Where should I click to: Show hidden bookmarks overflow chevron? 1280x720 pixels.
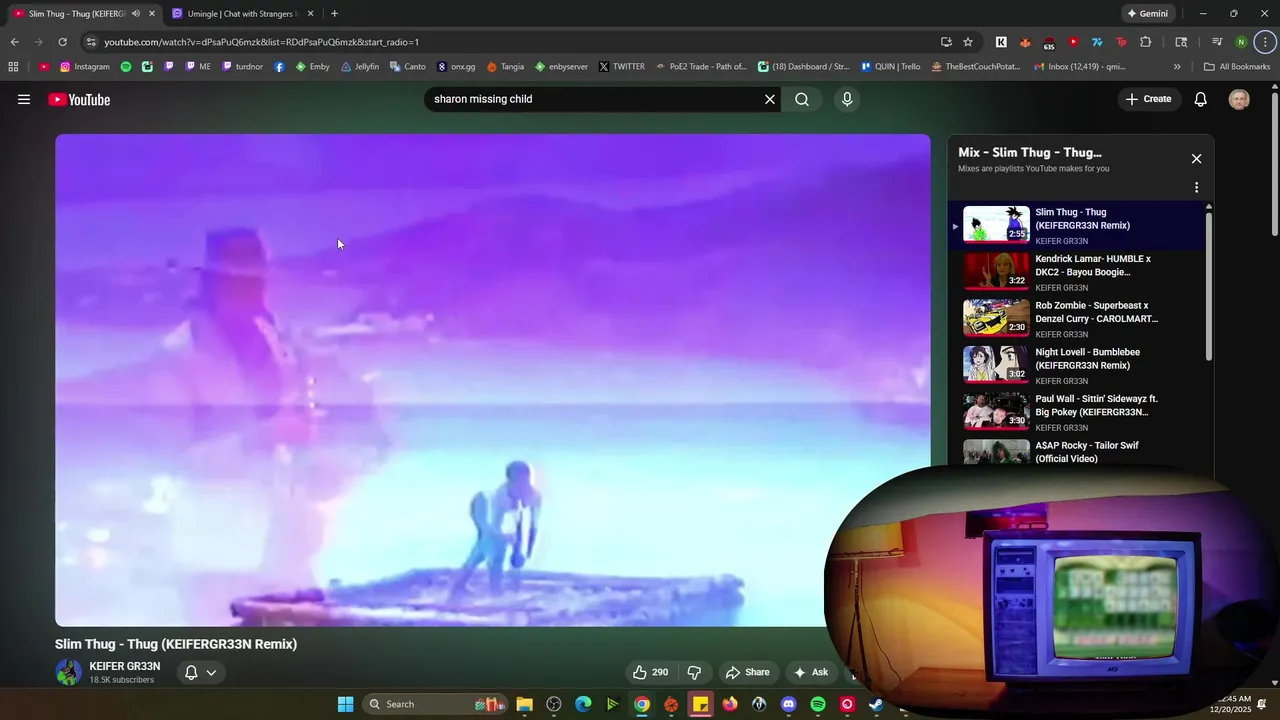point(1177,67)
